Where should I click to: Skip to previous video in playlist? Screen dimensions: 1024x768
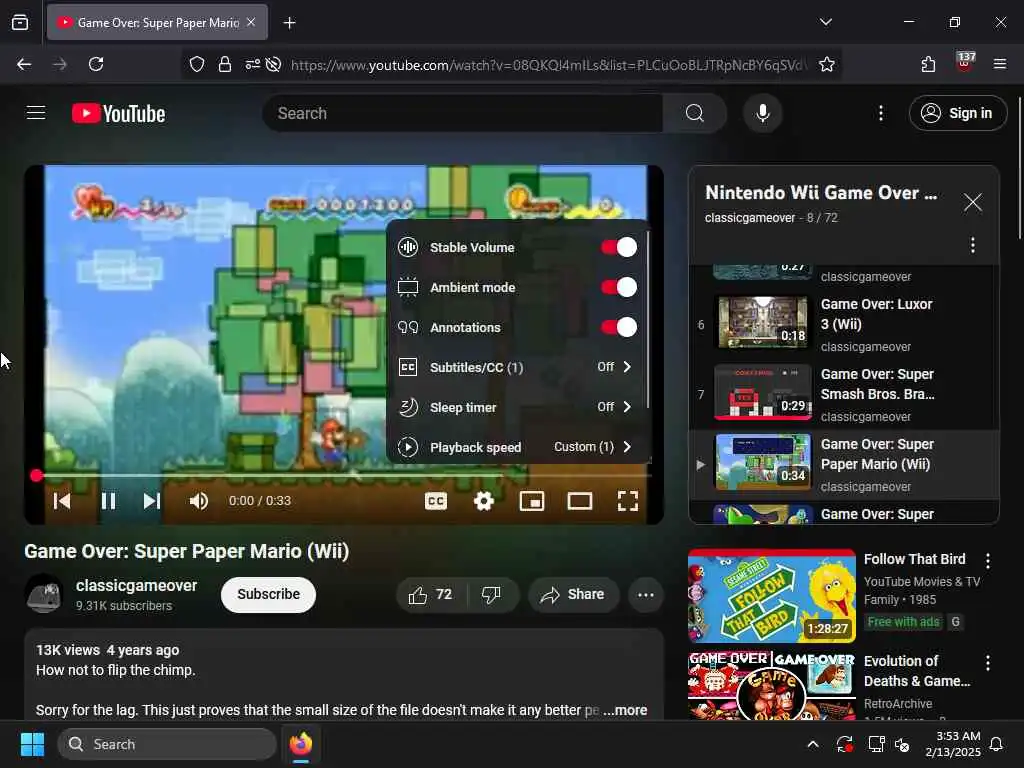pos(62,501)
